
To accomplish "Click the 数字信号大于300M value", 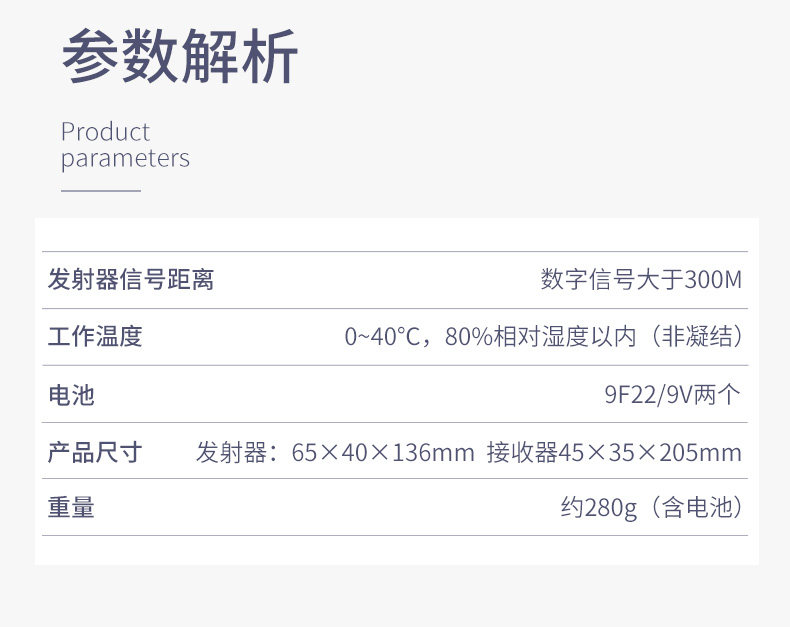I will pos(641,280).
